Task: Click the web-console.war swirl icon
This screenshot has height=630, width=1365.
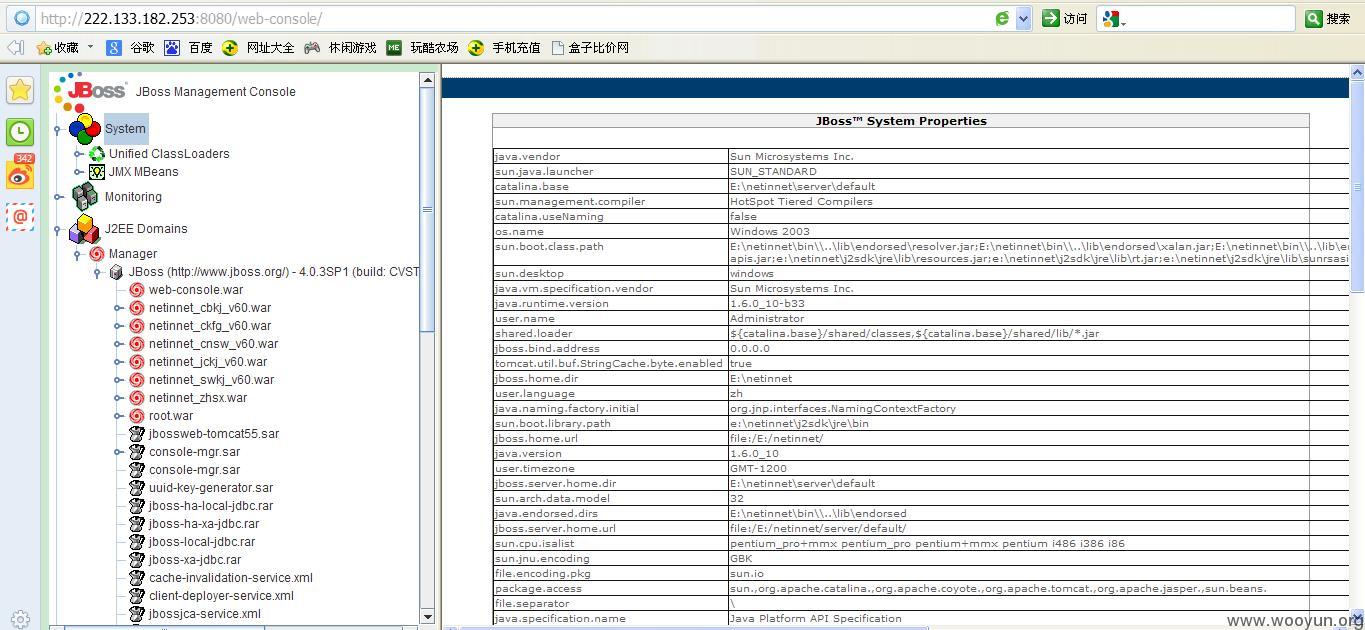Action: coord(137,290)
